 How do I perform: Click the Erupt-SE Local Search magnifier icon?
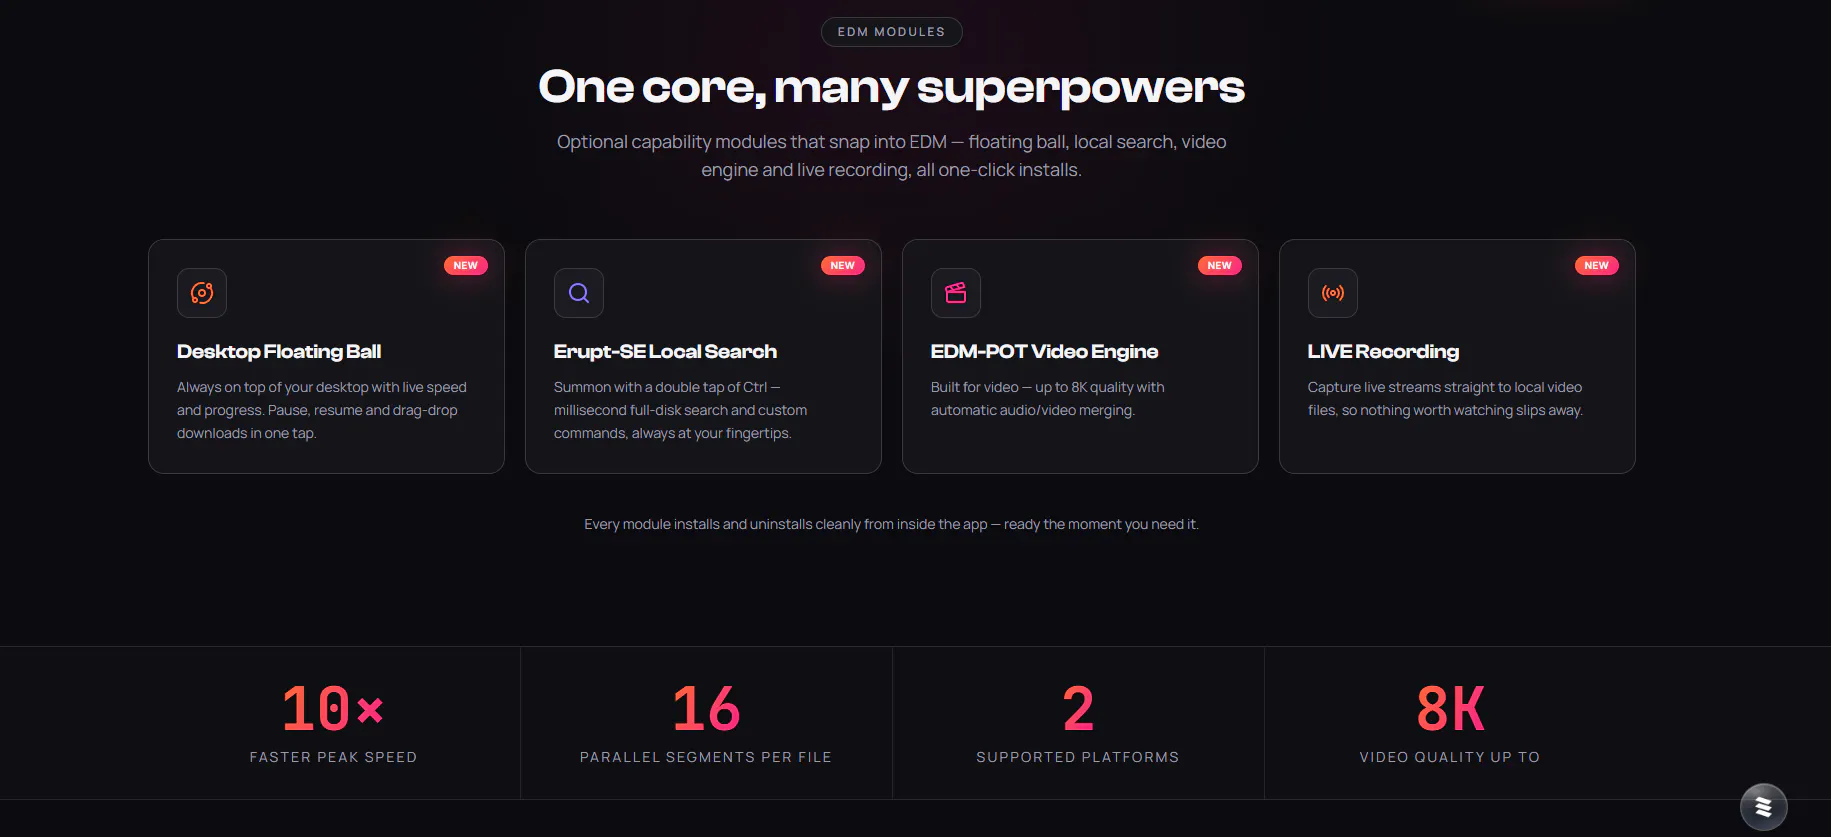579,293
